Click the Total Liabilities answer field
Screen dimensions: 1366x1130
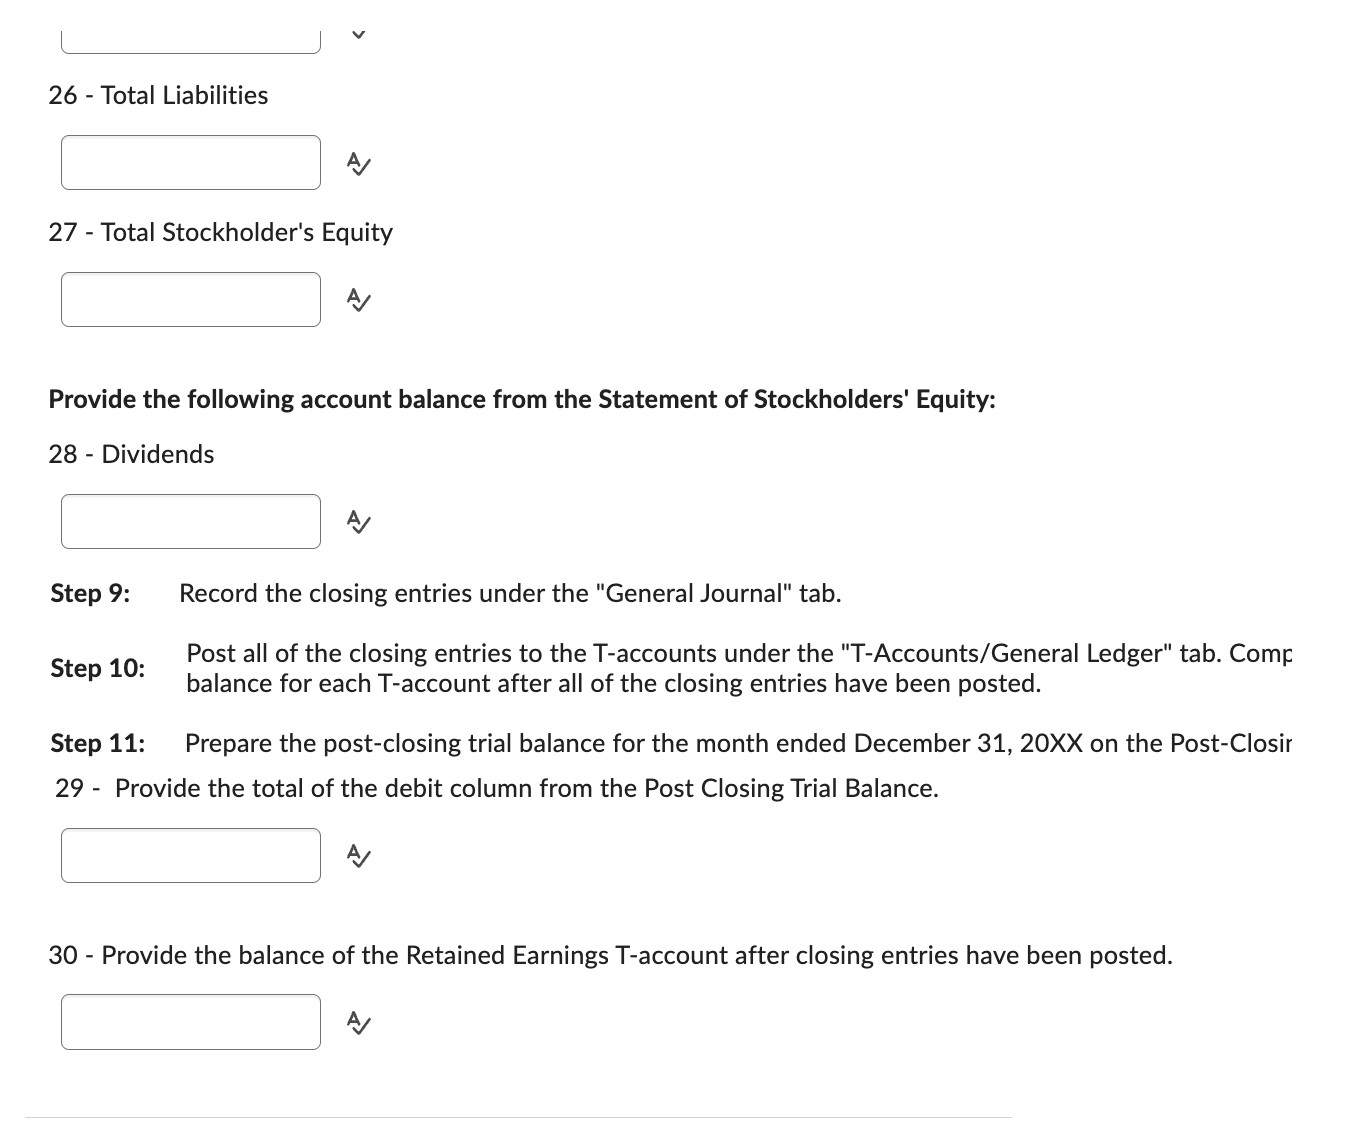tap(190, 163)
